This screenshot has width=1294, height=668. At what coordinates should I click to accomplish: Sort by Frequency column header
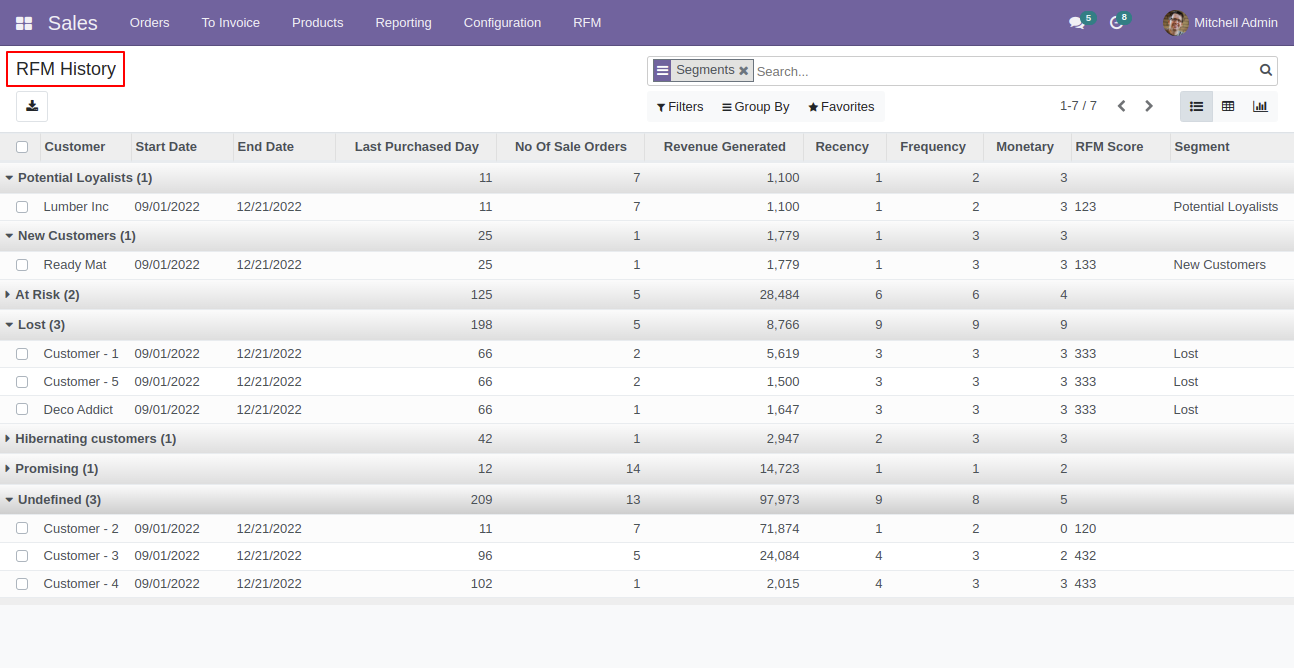point(934,147)
